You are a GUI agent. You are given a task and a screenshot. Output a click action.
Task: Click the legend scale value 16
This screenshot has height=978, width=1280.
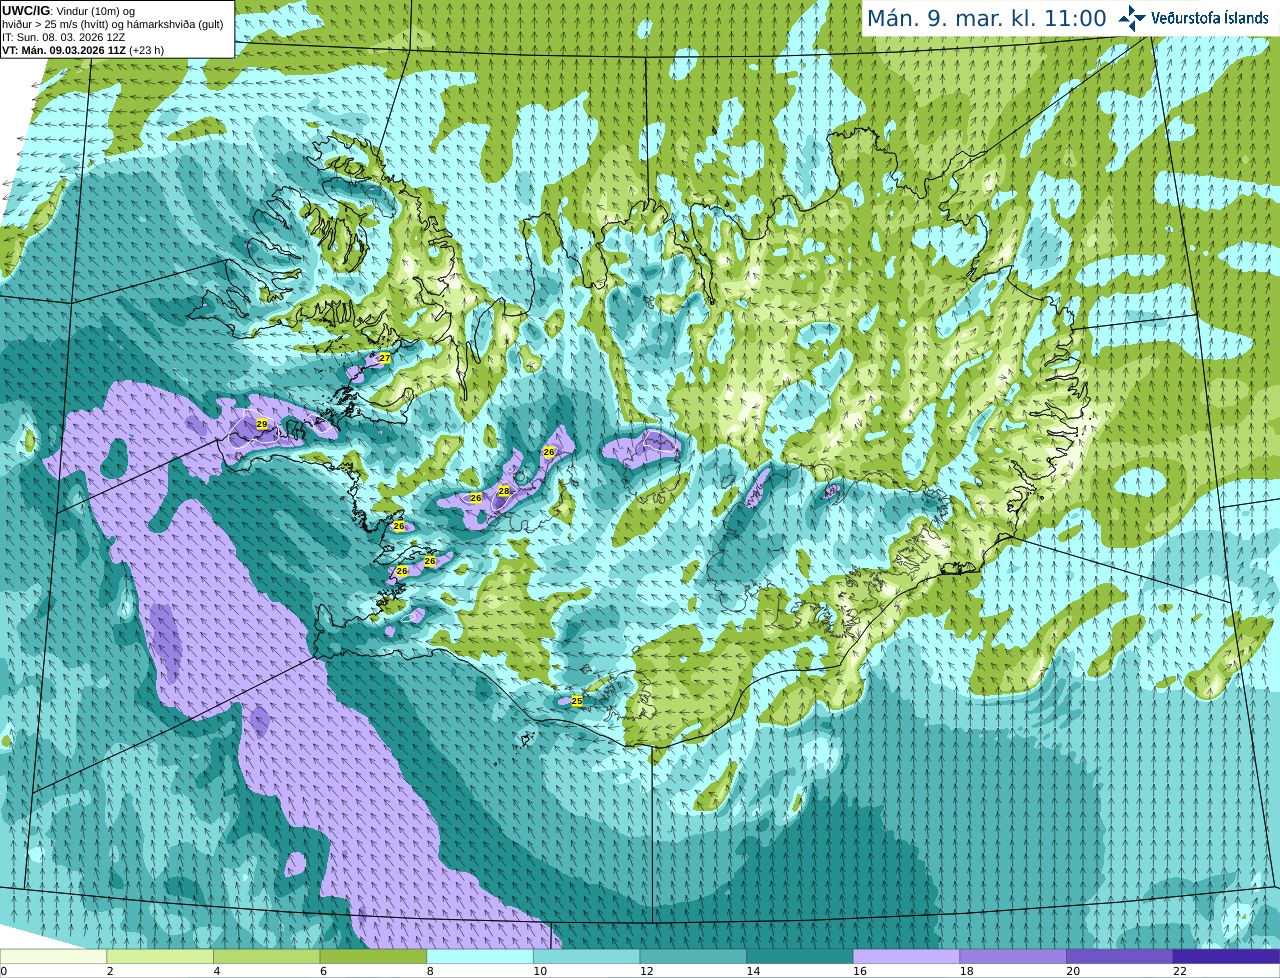(x=860, y=971)
